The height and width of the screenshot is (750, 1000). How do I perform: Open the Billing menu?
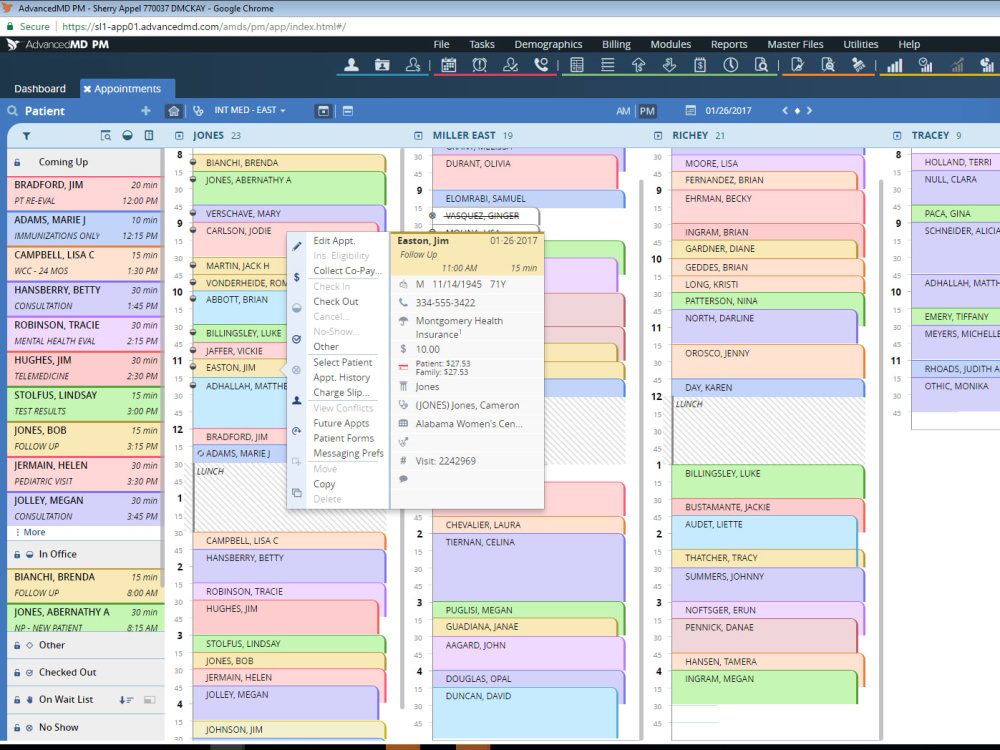click(616, 45)
